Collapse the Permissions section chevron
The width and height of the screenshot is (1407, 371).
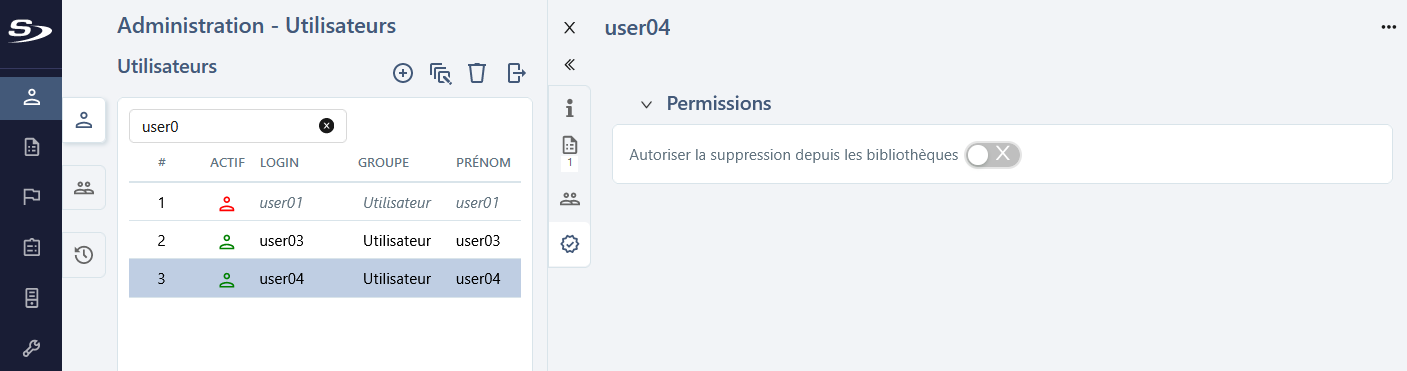646,104
